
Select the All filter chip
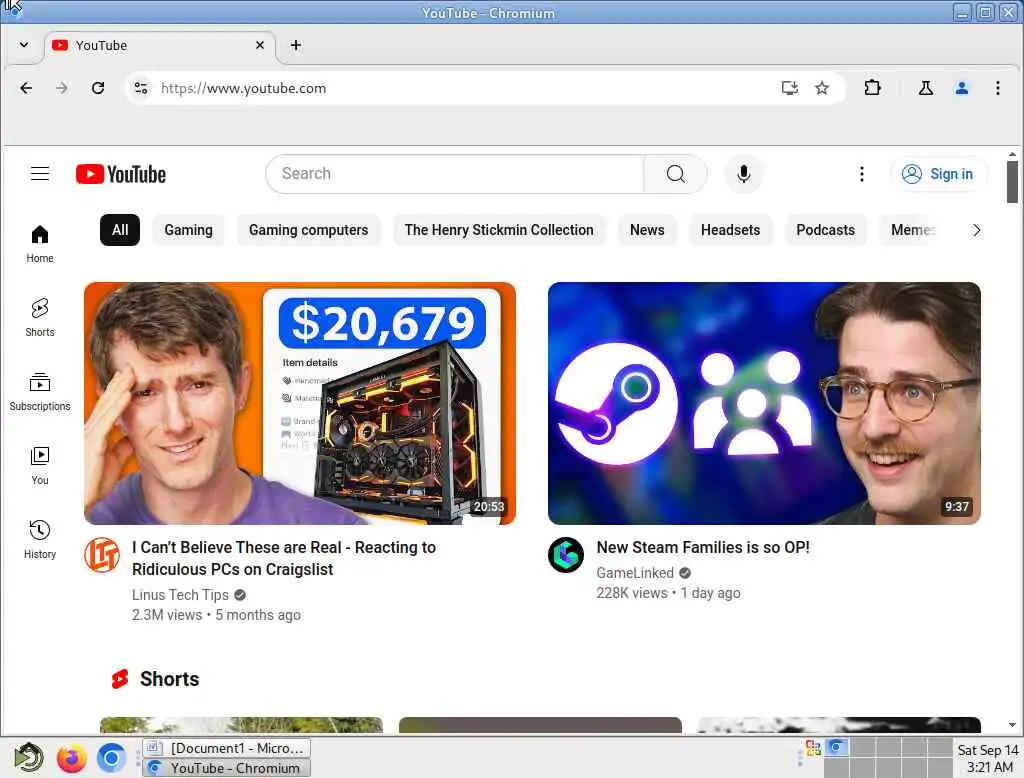click(120, 230)
